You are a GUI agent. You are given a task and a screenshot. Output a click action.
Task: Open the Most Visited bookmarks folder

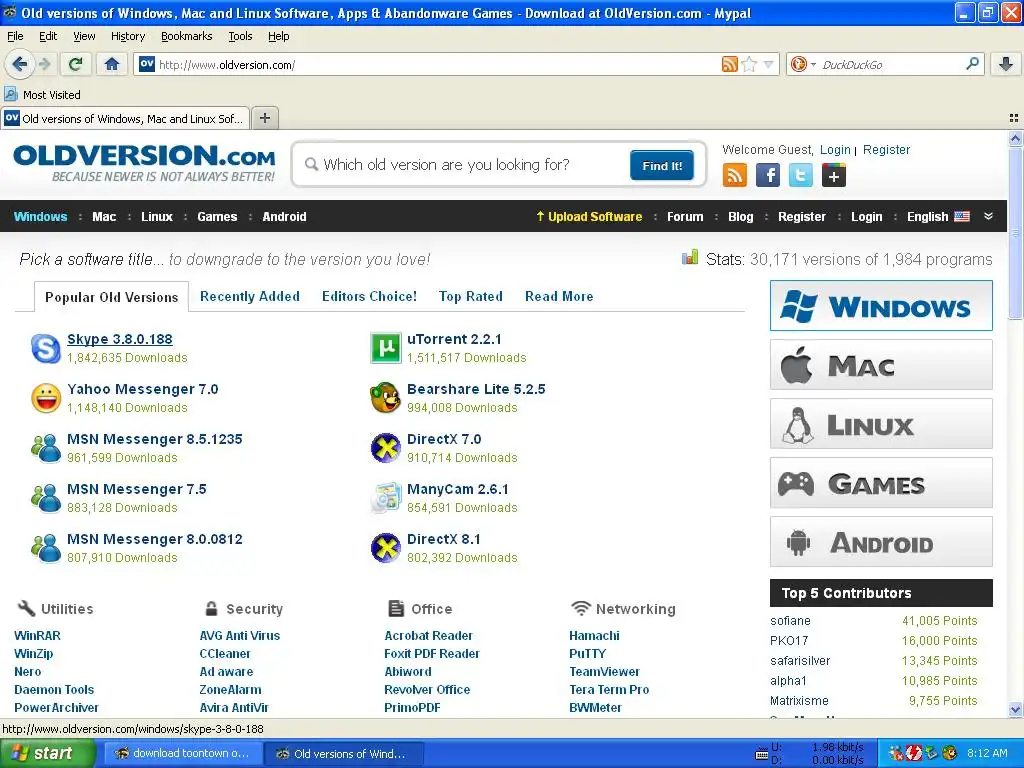42,95
